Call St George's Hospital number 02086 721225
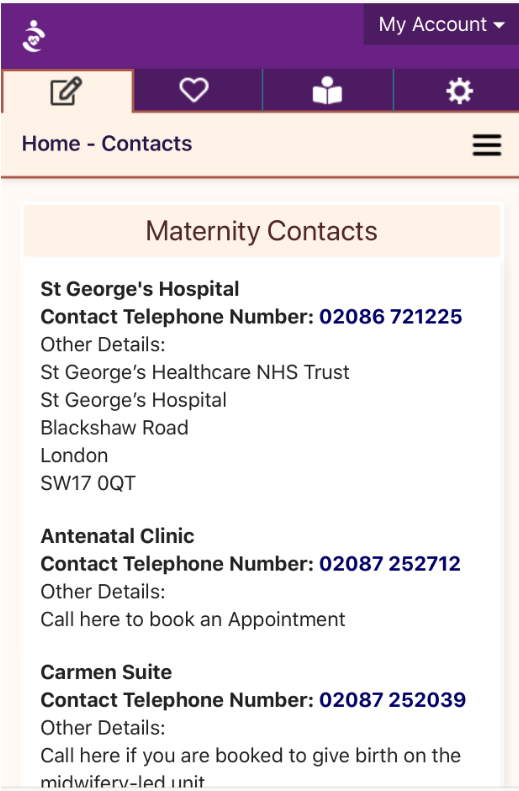Image resolution: width=519 pixels, height=791 pixels. click(x=390, y=317)
